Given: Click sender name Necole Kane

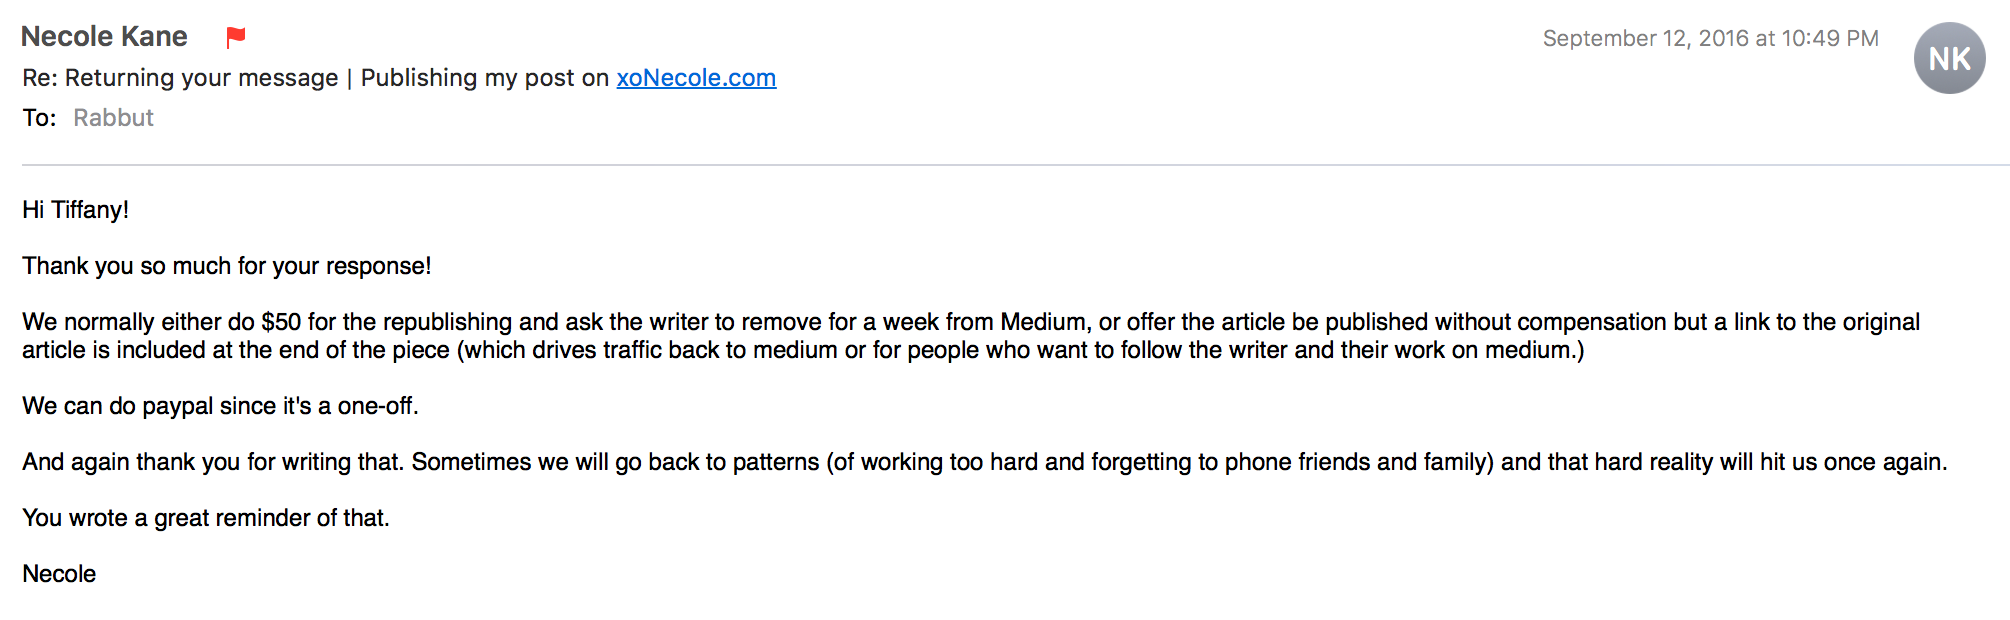Looking at the screenshot, I should click(104, 37).
